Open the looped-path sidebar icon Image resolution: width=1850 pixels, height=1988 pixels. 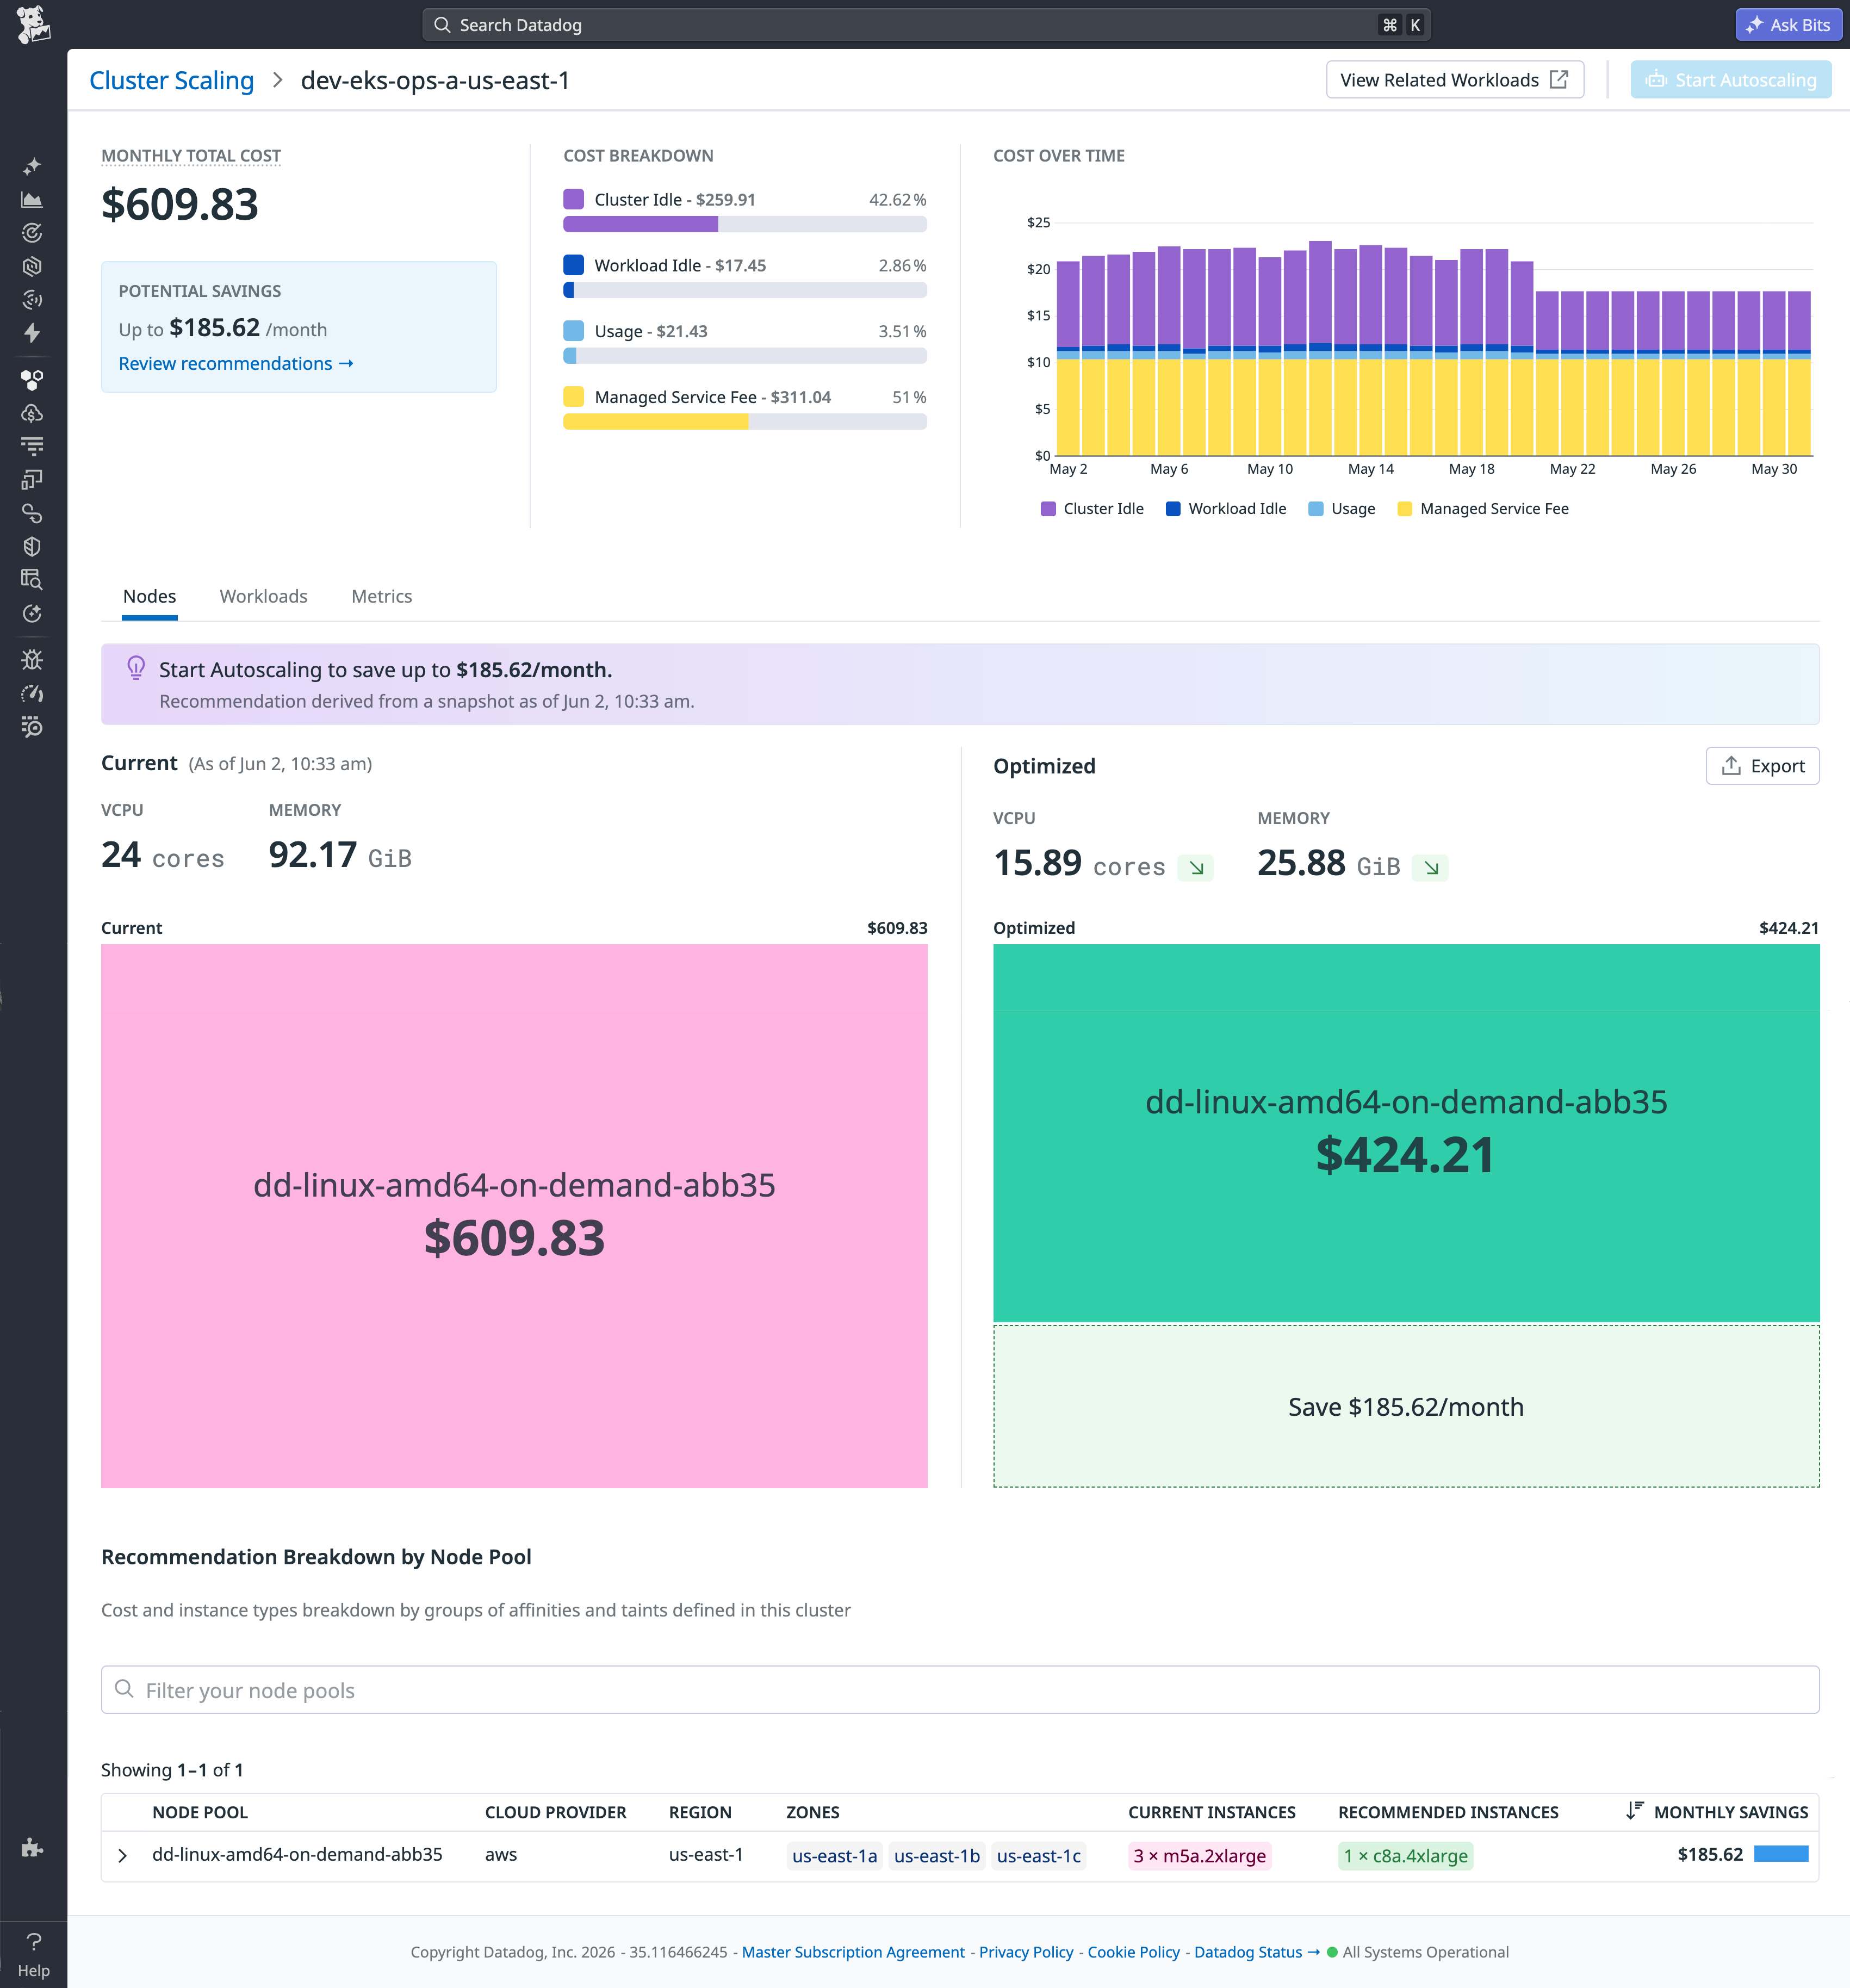(32, 513)
